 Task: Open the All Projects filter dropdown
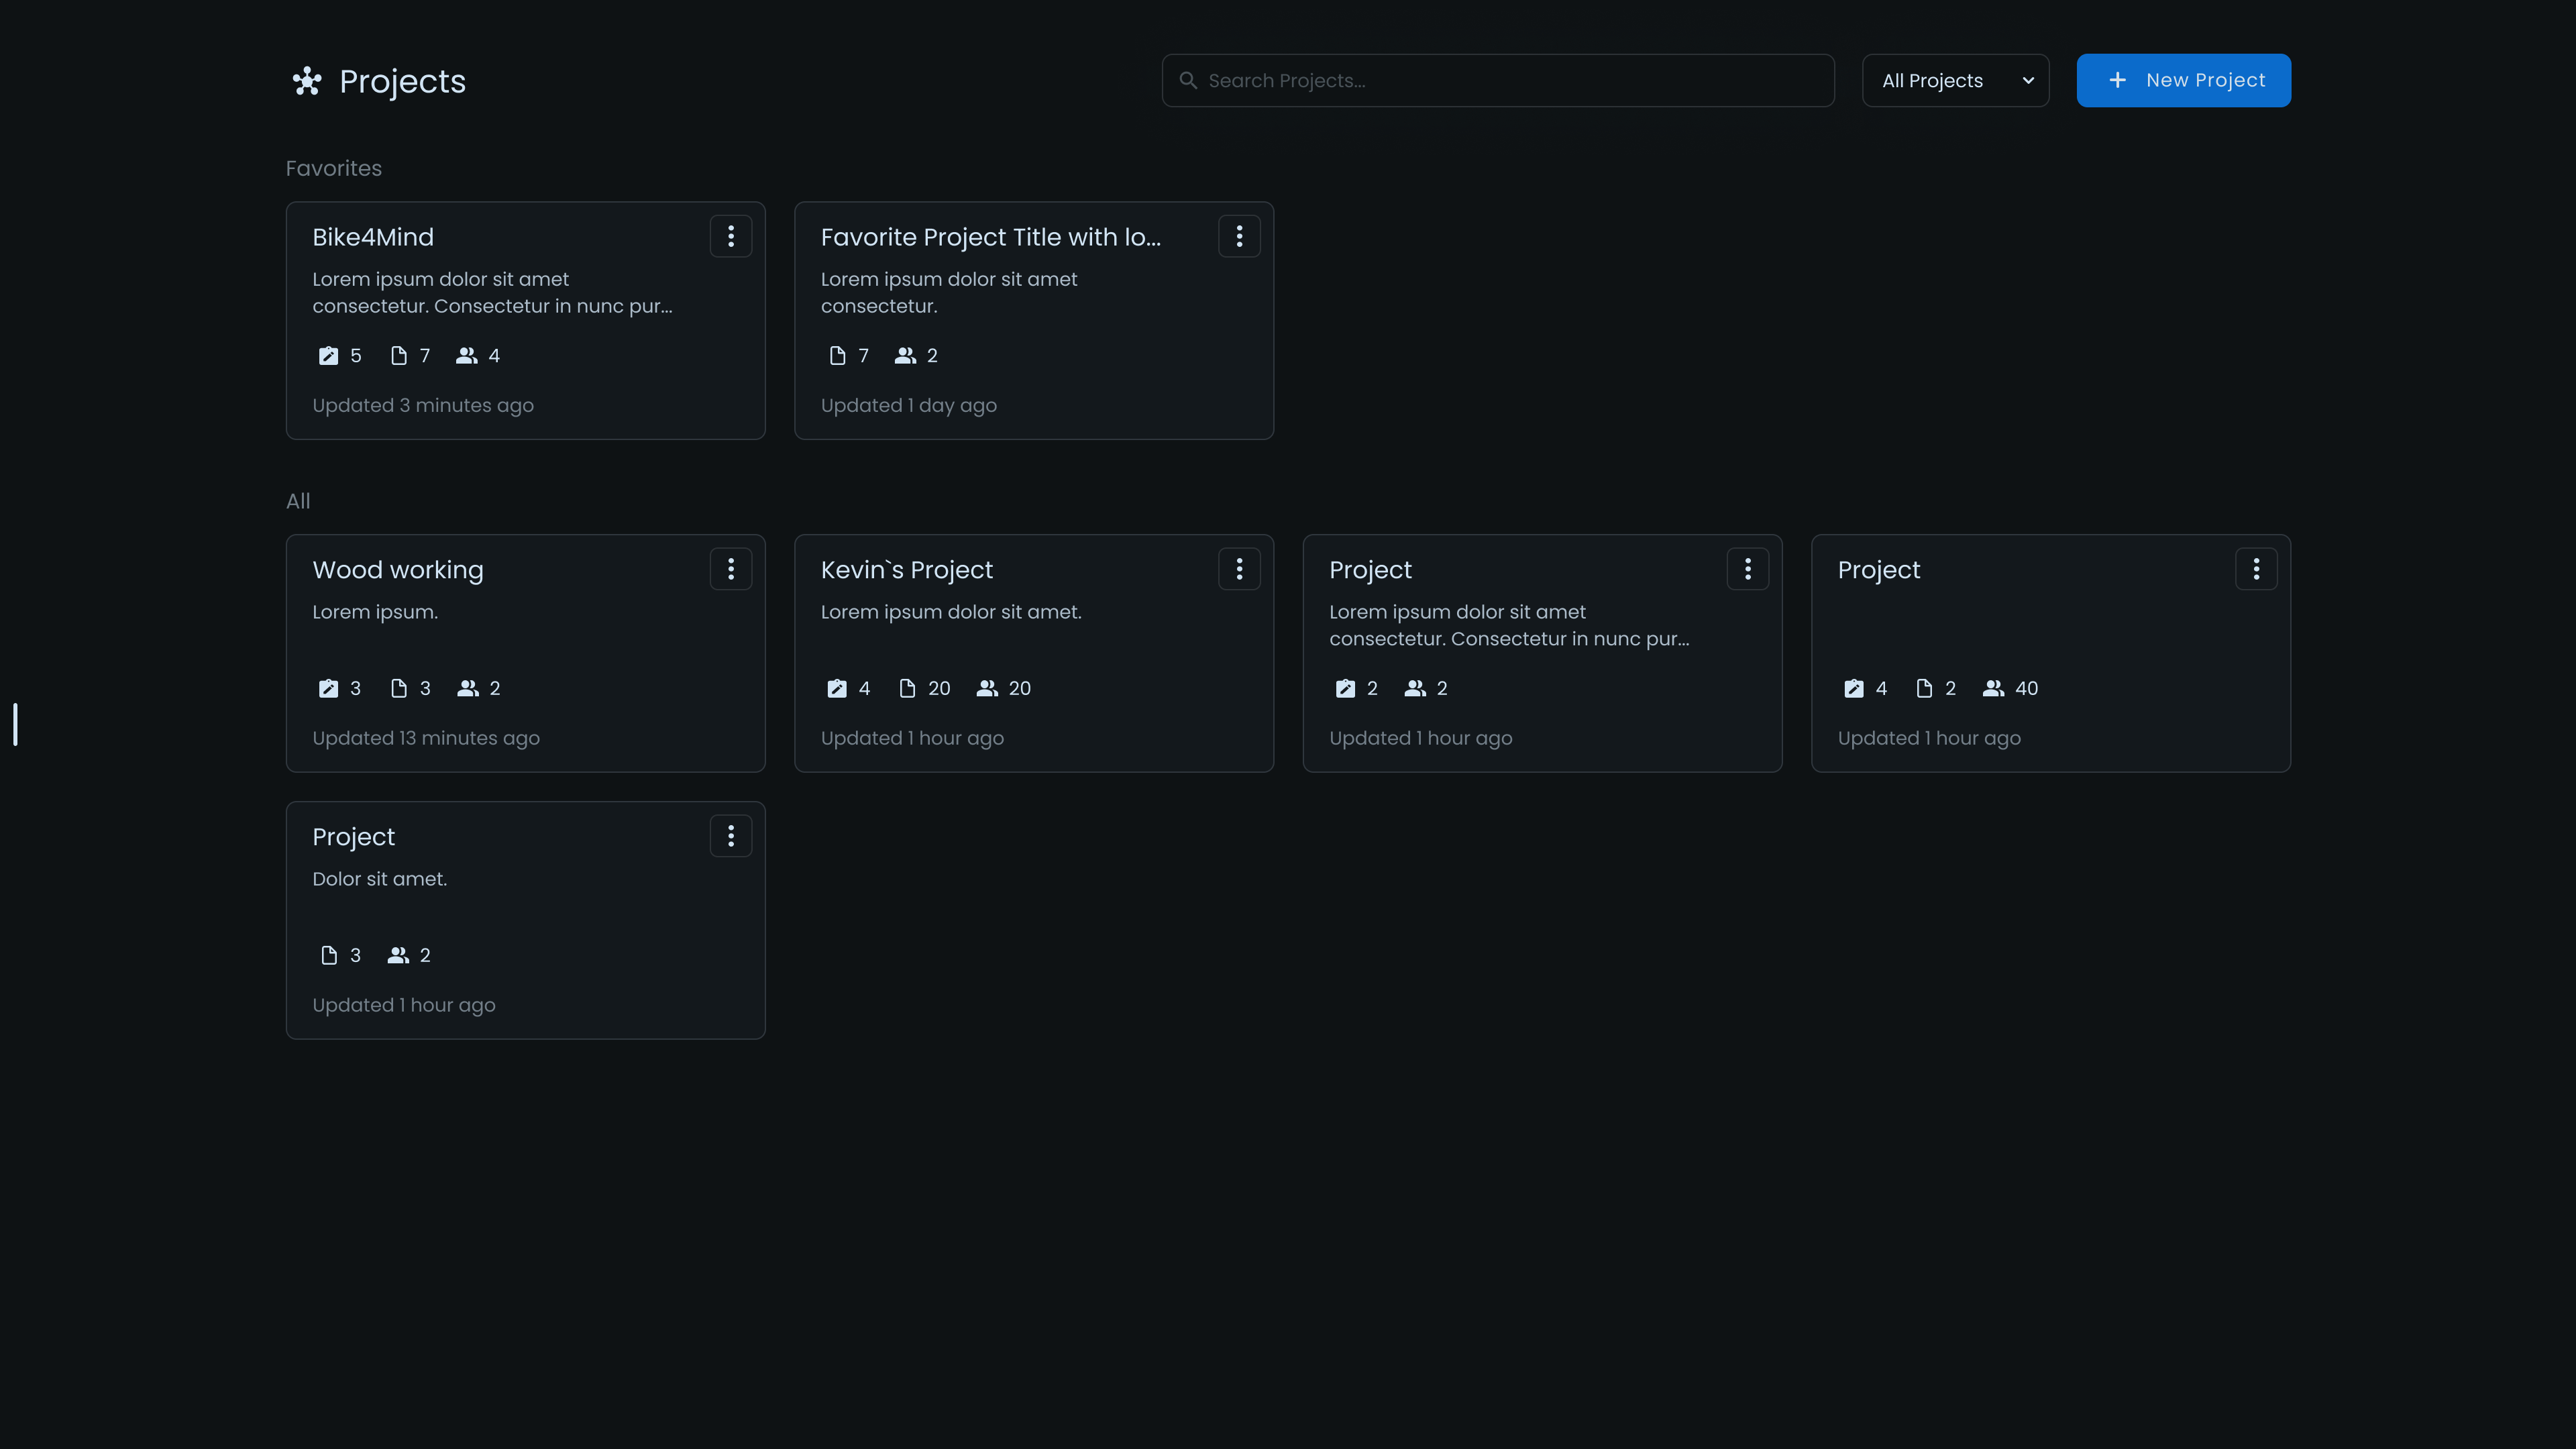1955,80
